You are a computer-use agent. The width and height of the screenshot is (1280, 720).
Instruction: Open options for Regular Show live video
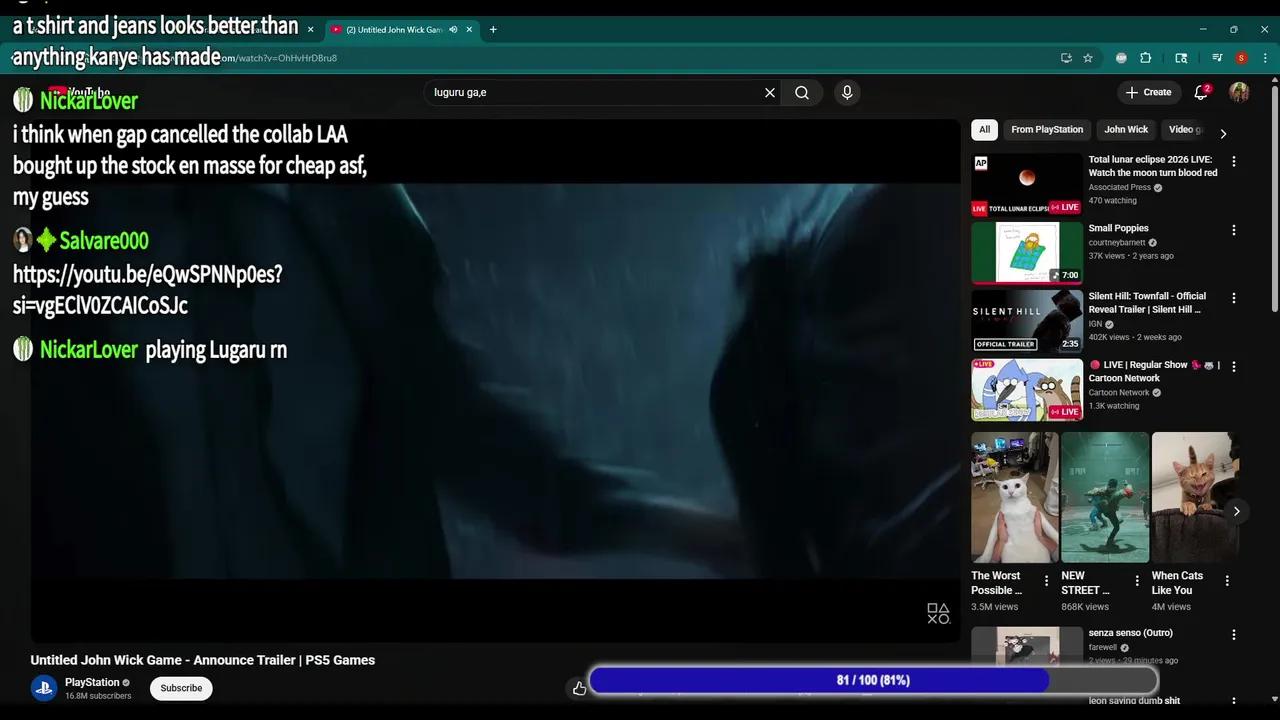(x=1233, y=367)
